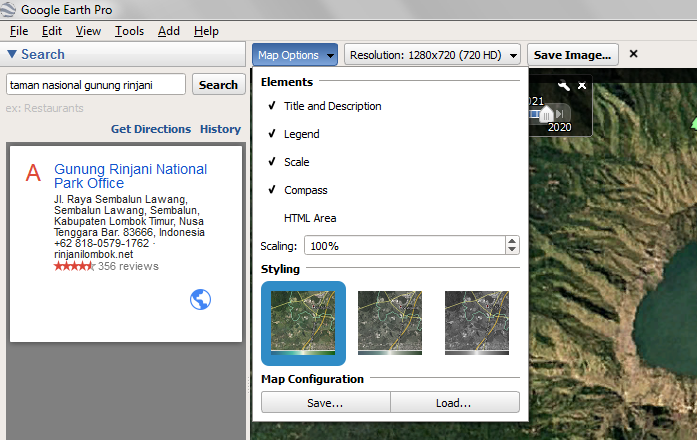Click the time slider thumb handle
The height and width of the screenshot is (440, 697).
546,114
